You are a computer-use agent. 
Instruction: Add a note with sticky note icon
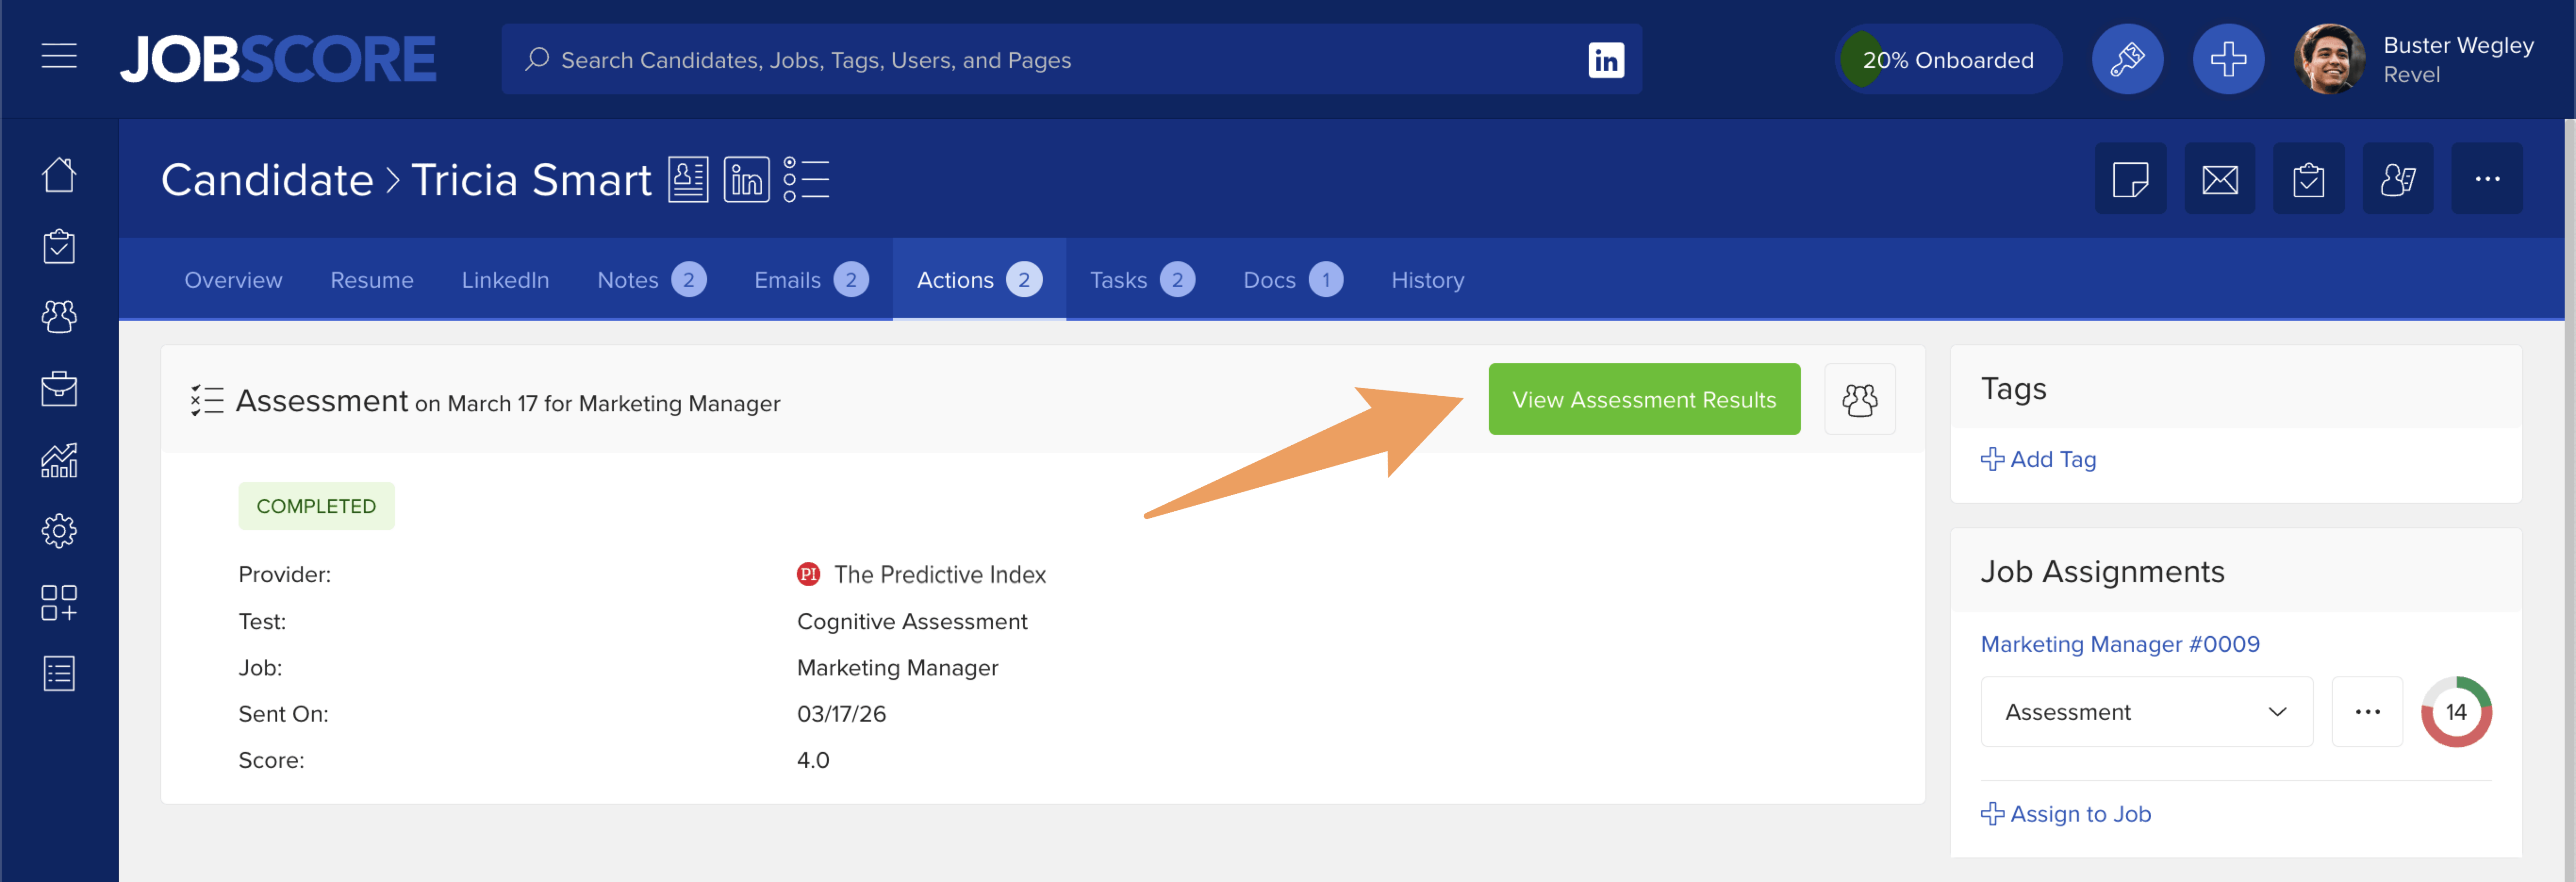(2130, 179)
